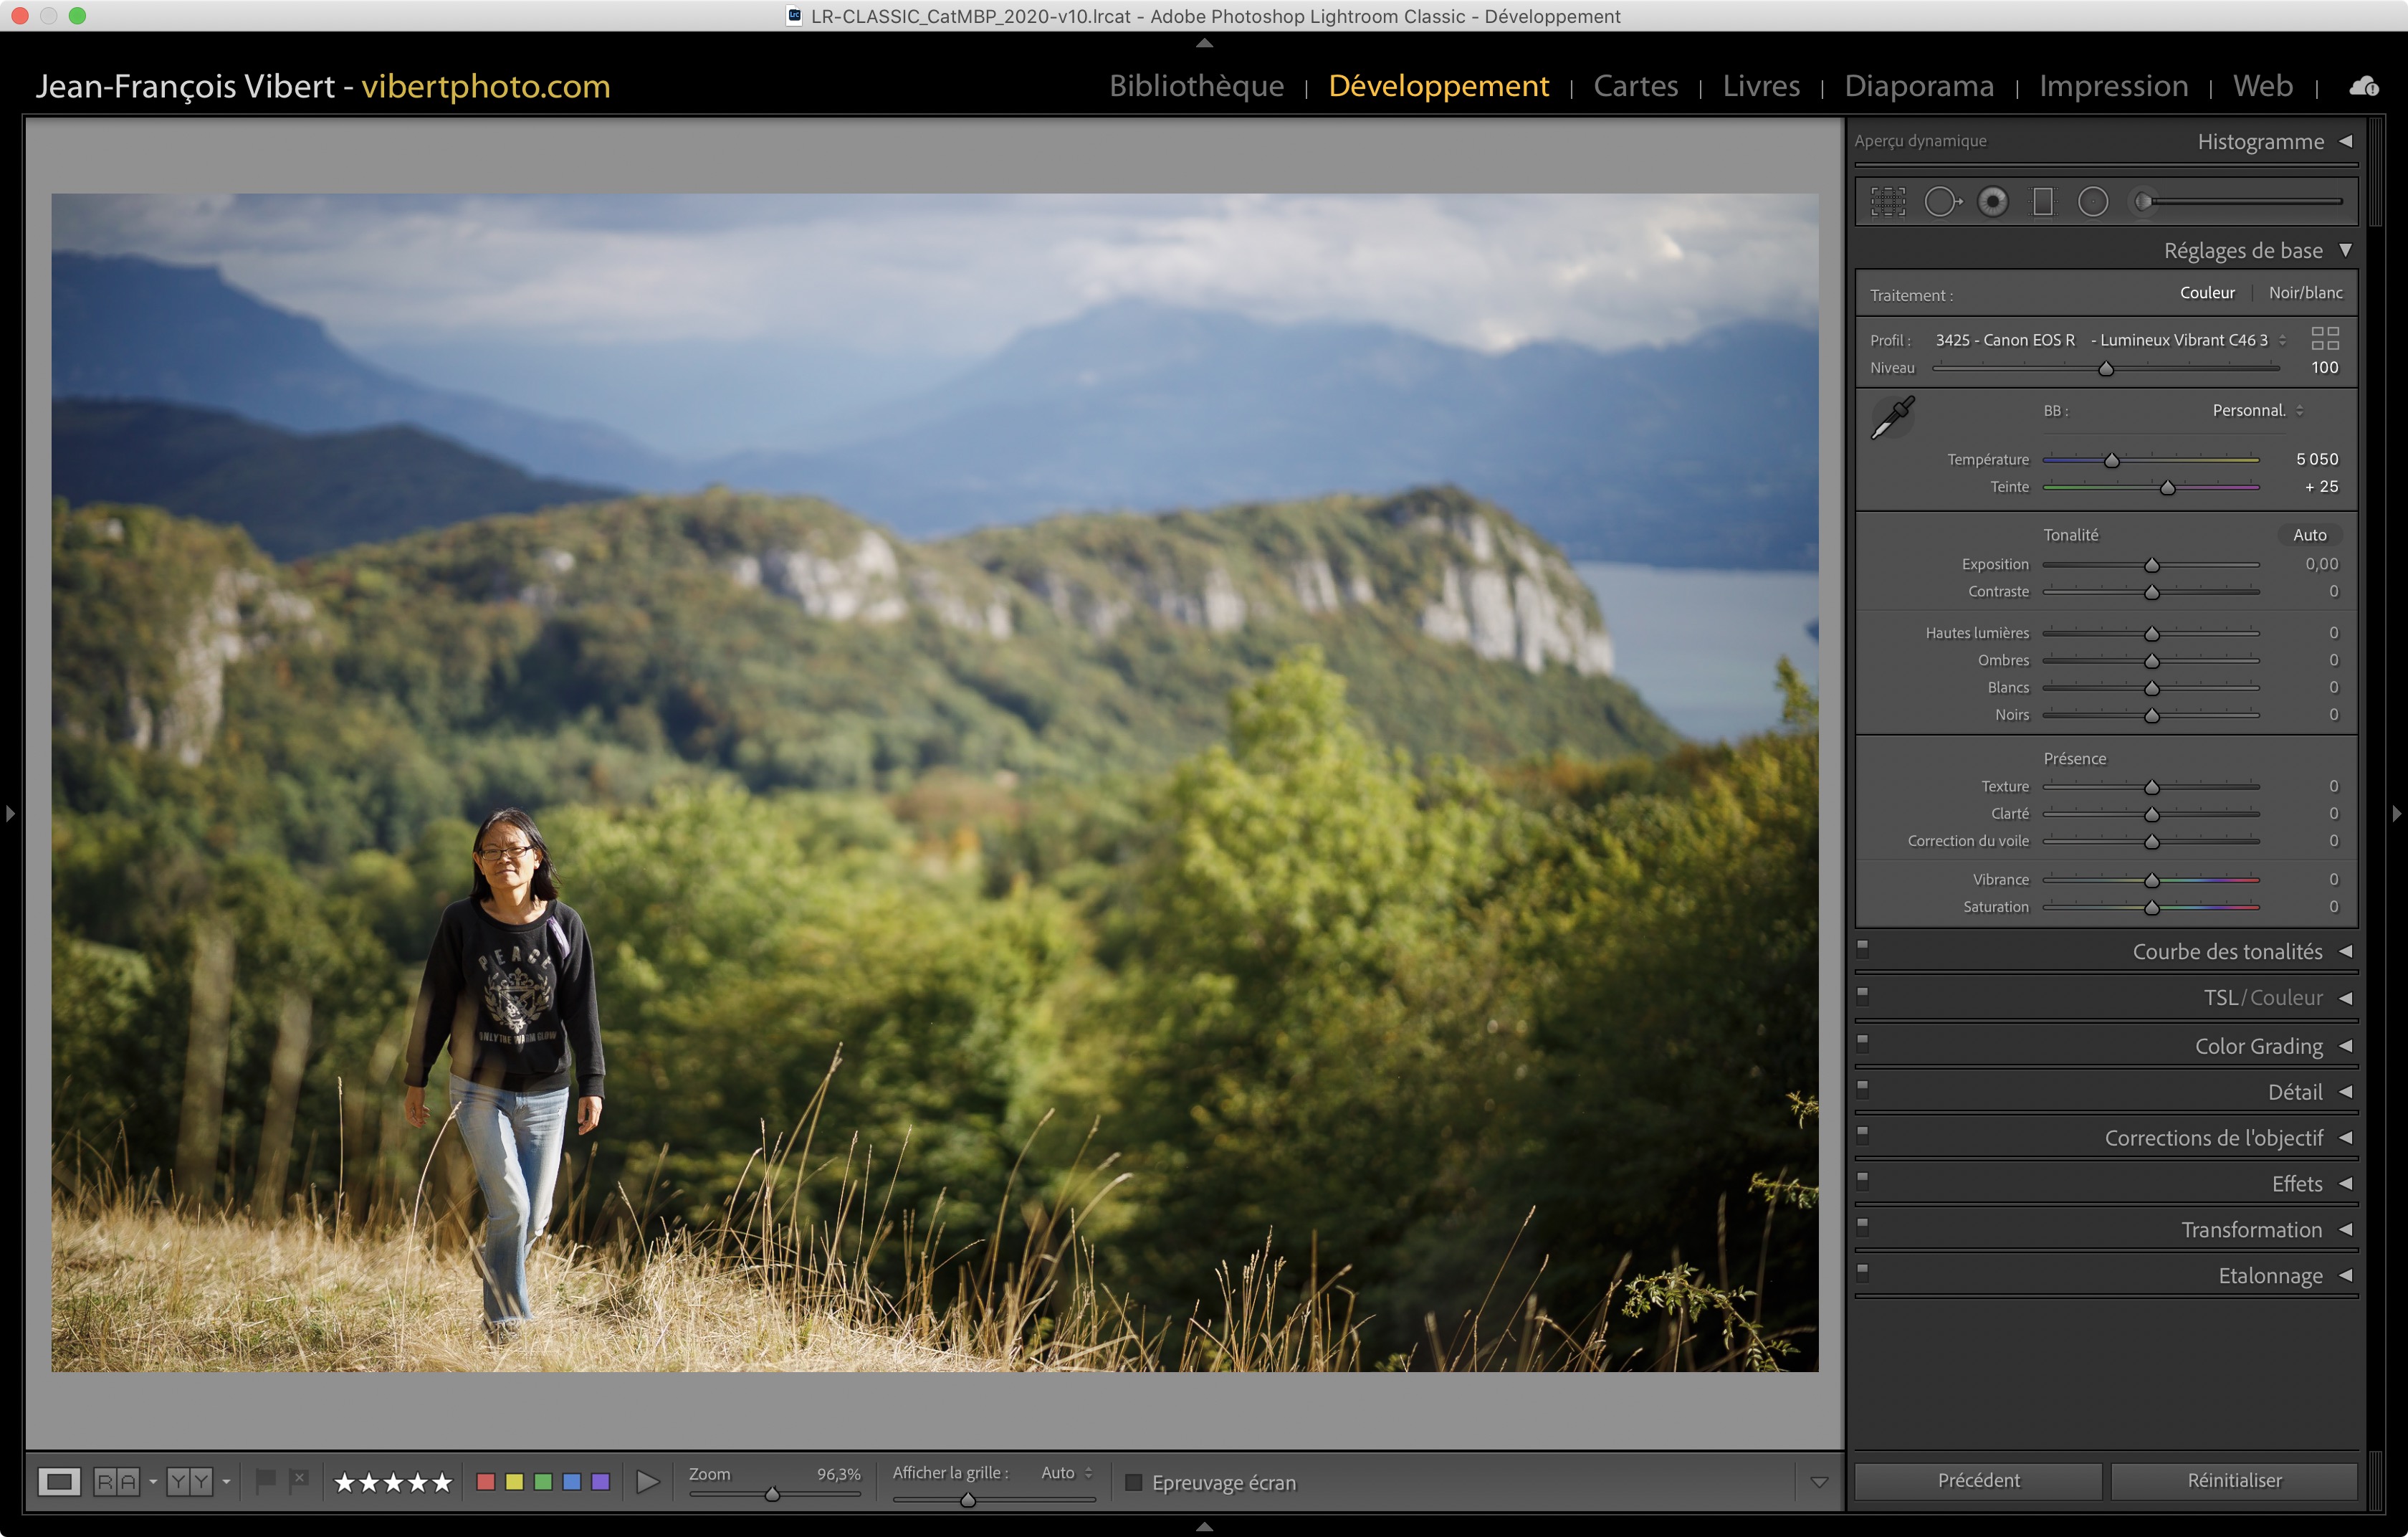The height and width of the screenshot is (1537, 2408).
Task: Open the Afficher la grille Auto dropdown
Action: pos(1066,1473)
